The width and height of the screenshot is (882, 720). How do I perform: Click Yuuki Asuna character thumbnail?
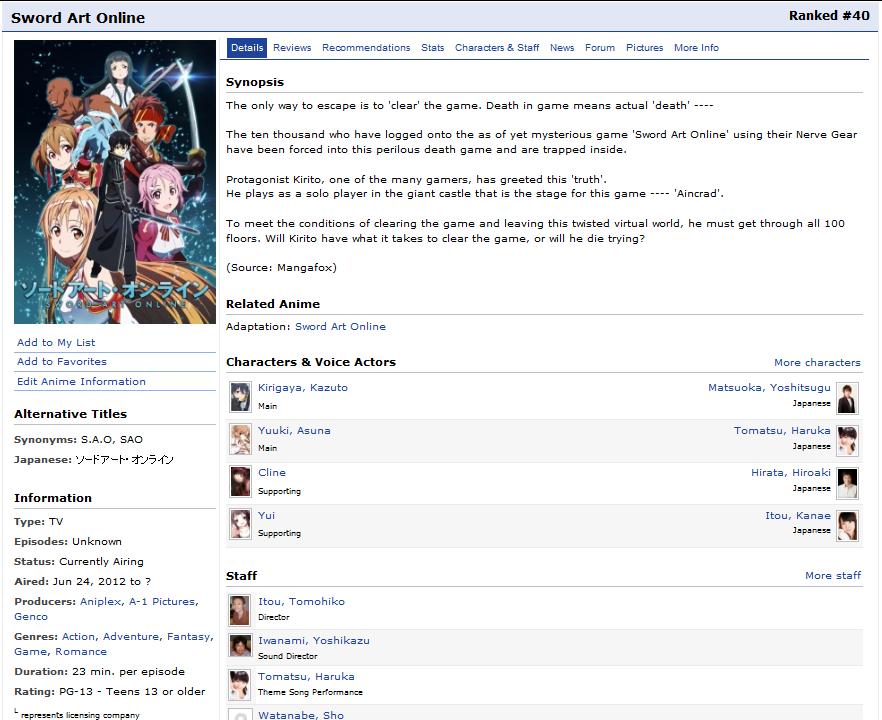click(x=240, y=439)
